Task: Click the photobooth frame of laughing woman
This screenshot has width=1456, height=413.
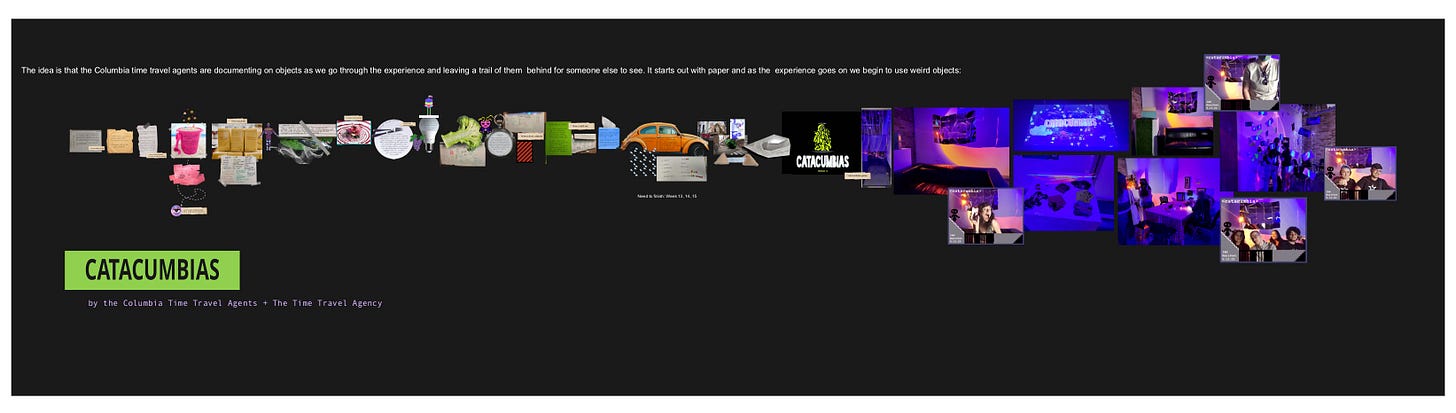Action: pyautogui.click(x=986, y=216)
